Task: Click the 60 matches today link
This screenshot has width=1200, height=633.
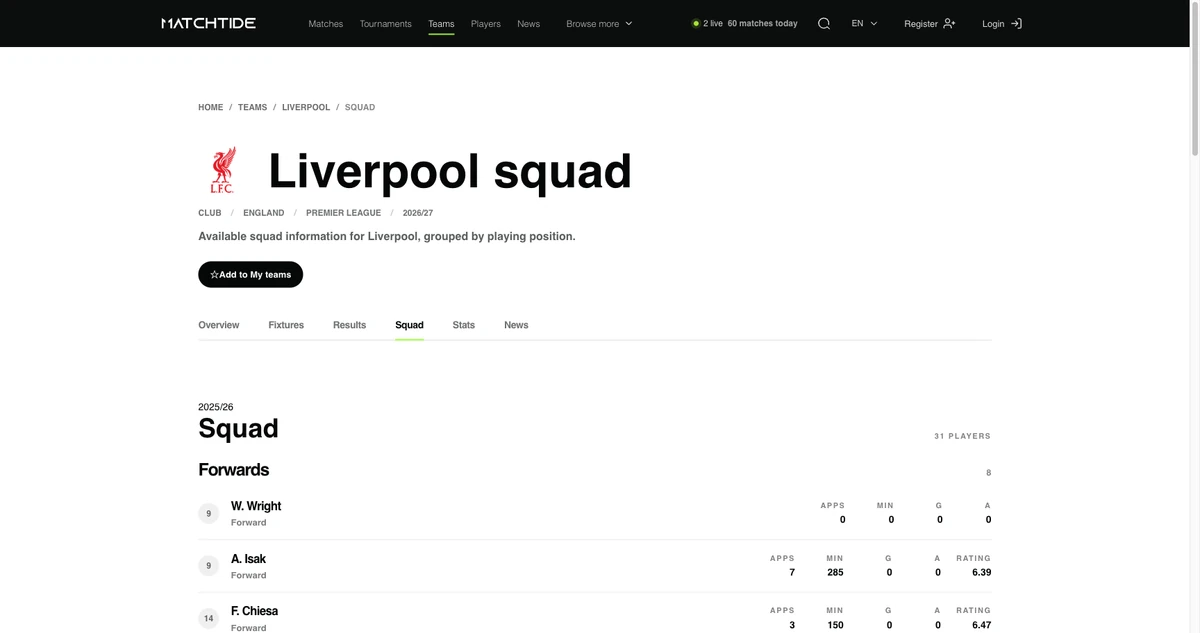Action: click(x=762, y=23)
